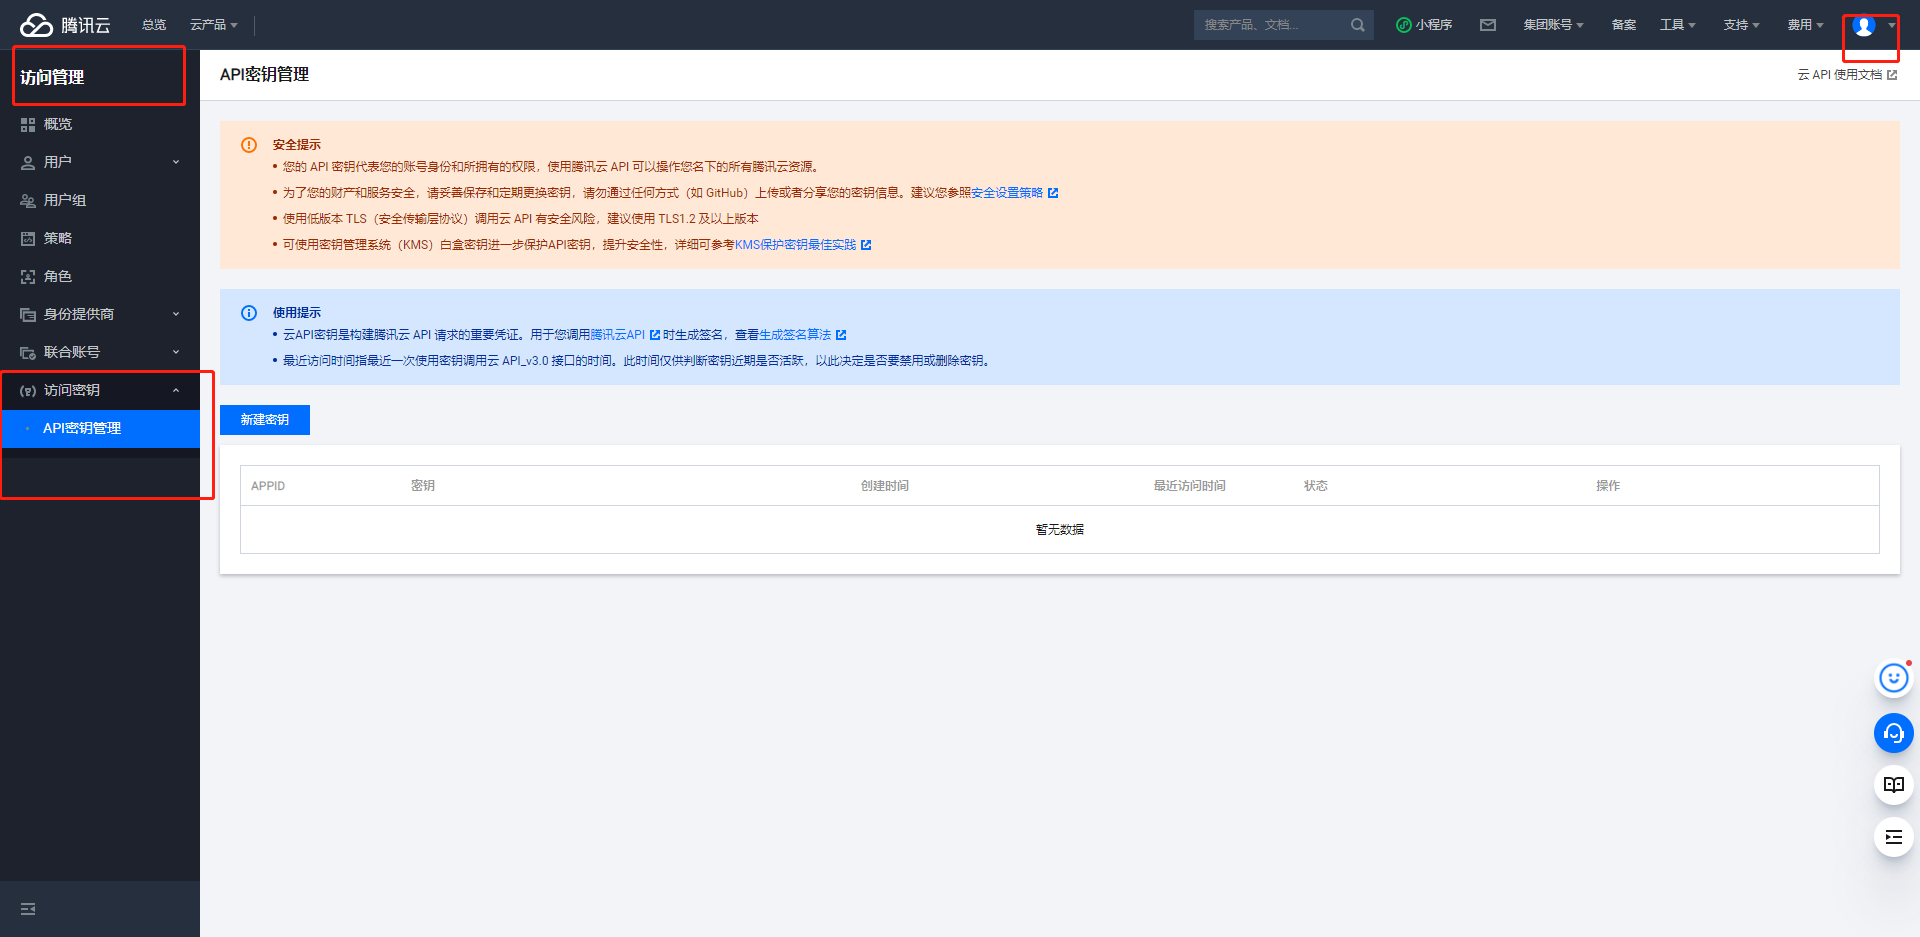The height and width of the screenshot is (937, 1920).
Task: Open the documentation book floating icon
Action: [x=1893, y=785]
